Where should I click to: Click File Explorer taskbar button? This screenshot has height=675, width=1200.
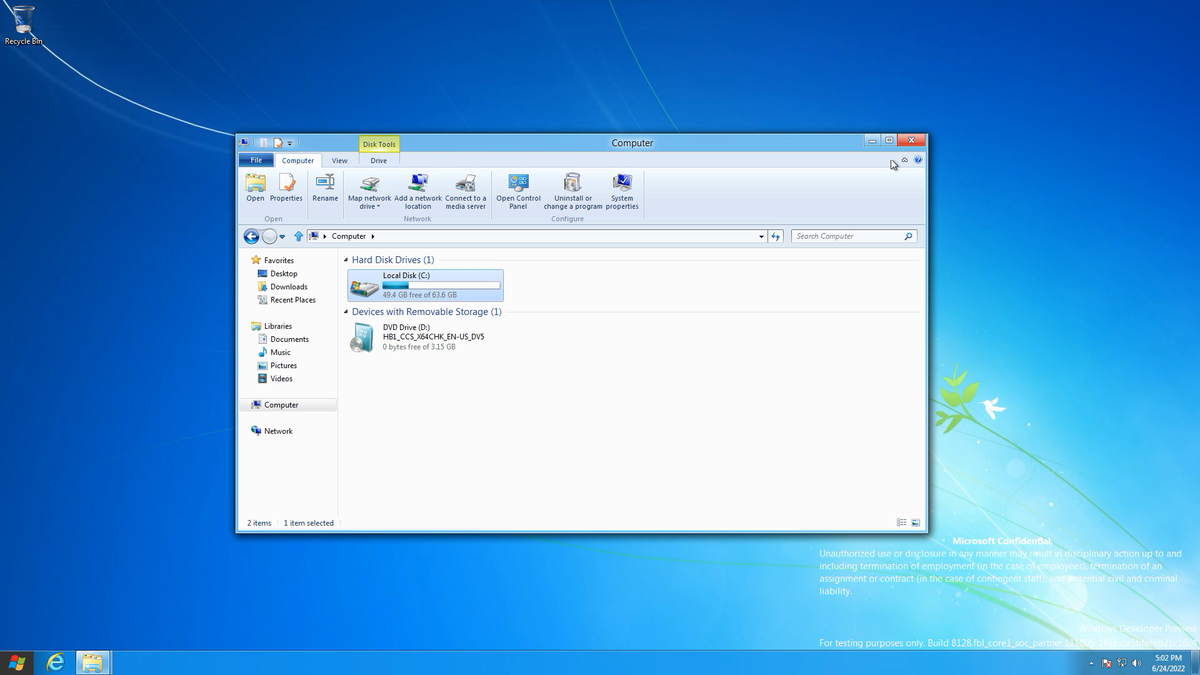(92, 662)
